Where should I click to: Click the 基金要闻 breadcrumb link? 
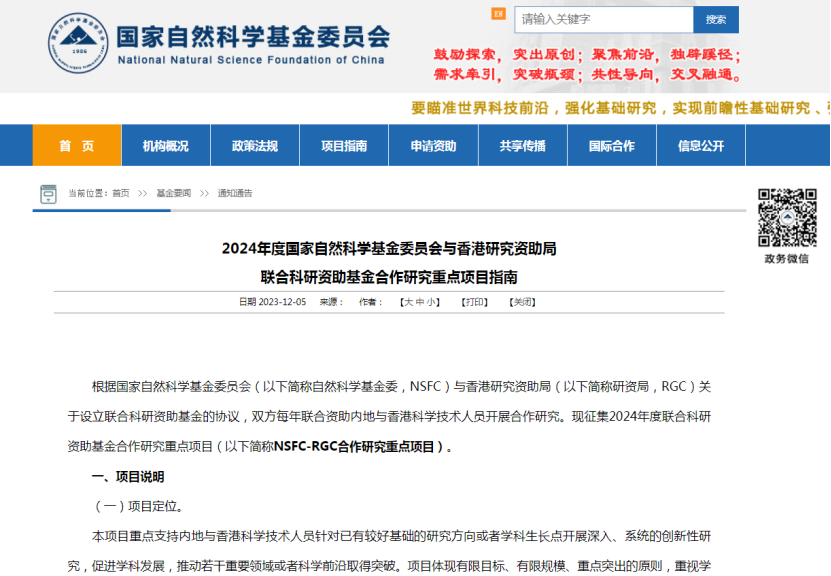(173, 193)
